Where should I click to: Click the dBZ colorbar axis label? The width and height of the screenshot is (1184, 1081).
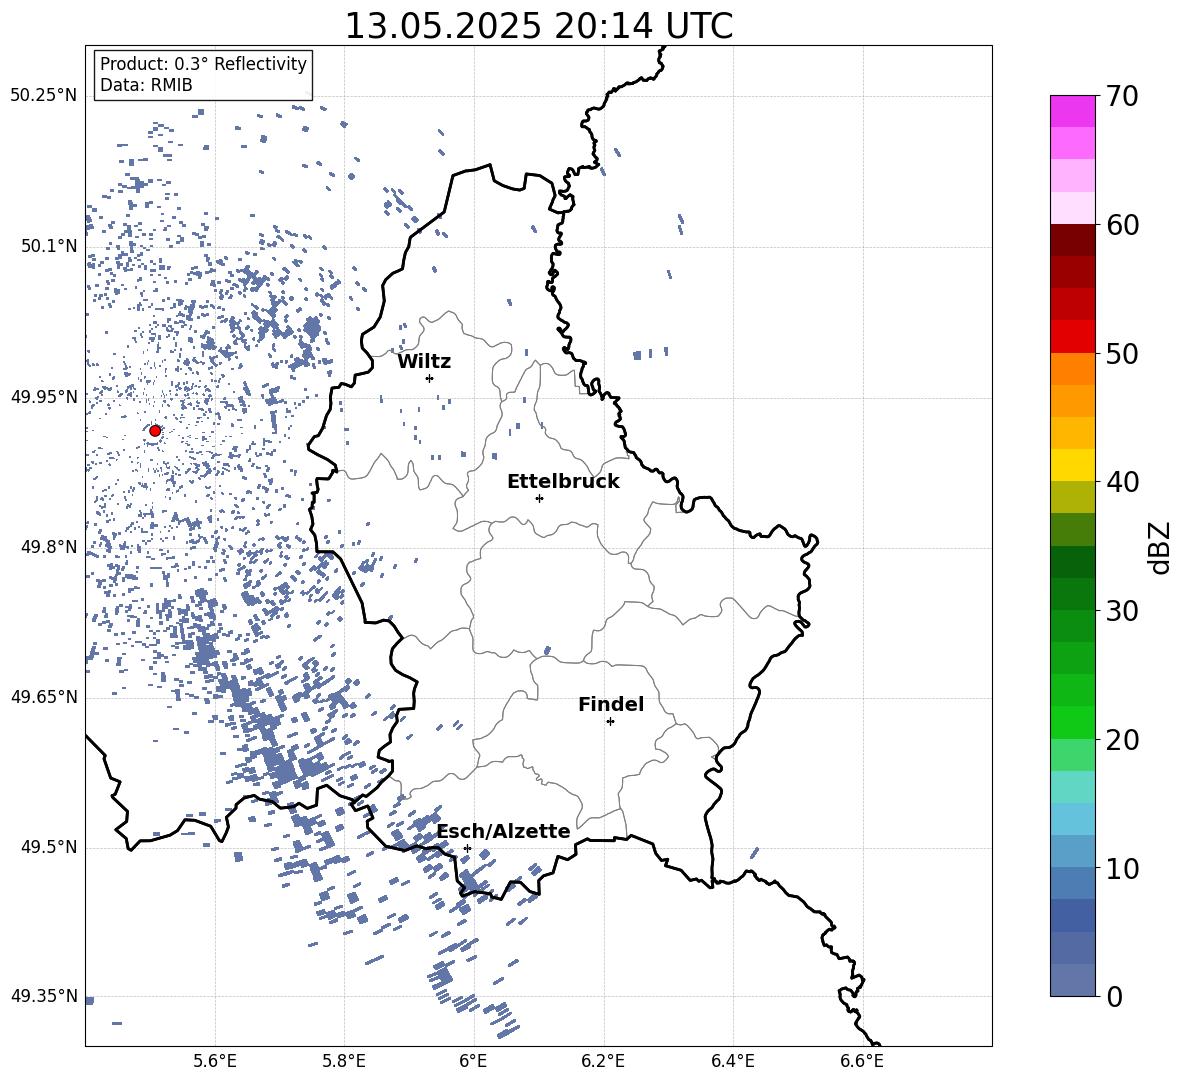point(1160,547)
